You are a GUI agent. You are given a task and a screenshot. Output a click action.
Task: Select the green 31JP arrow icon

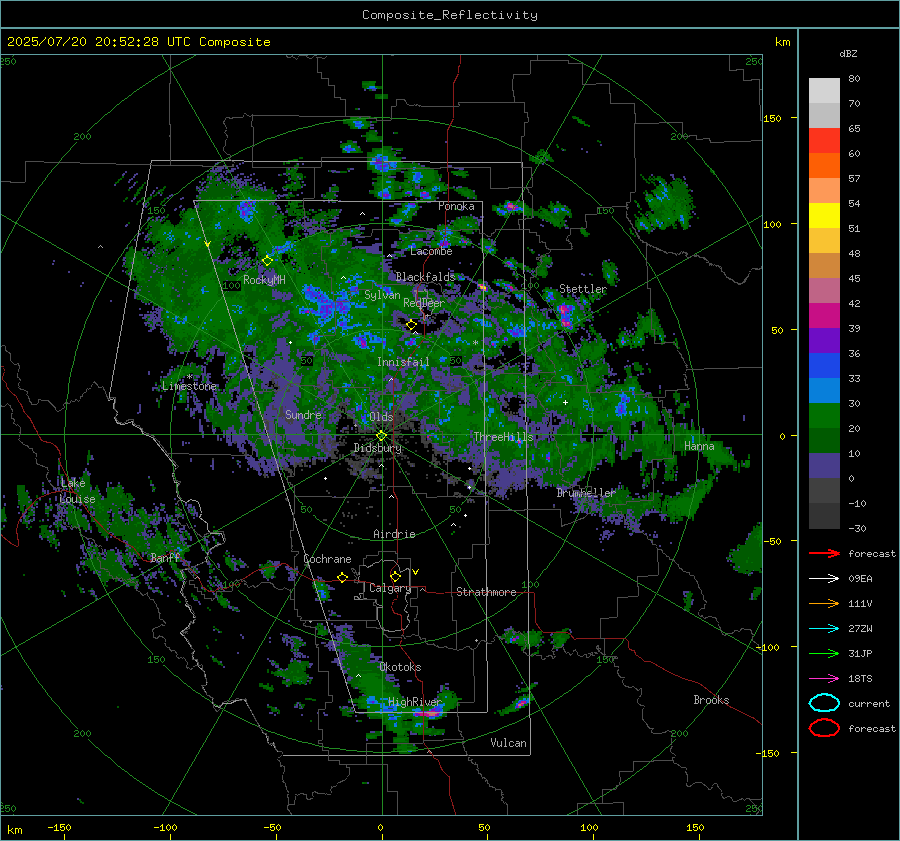(824, 653)
